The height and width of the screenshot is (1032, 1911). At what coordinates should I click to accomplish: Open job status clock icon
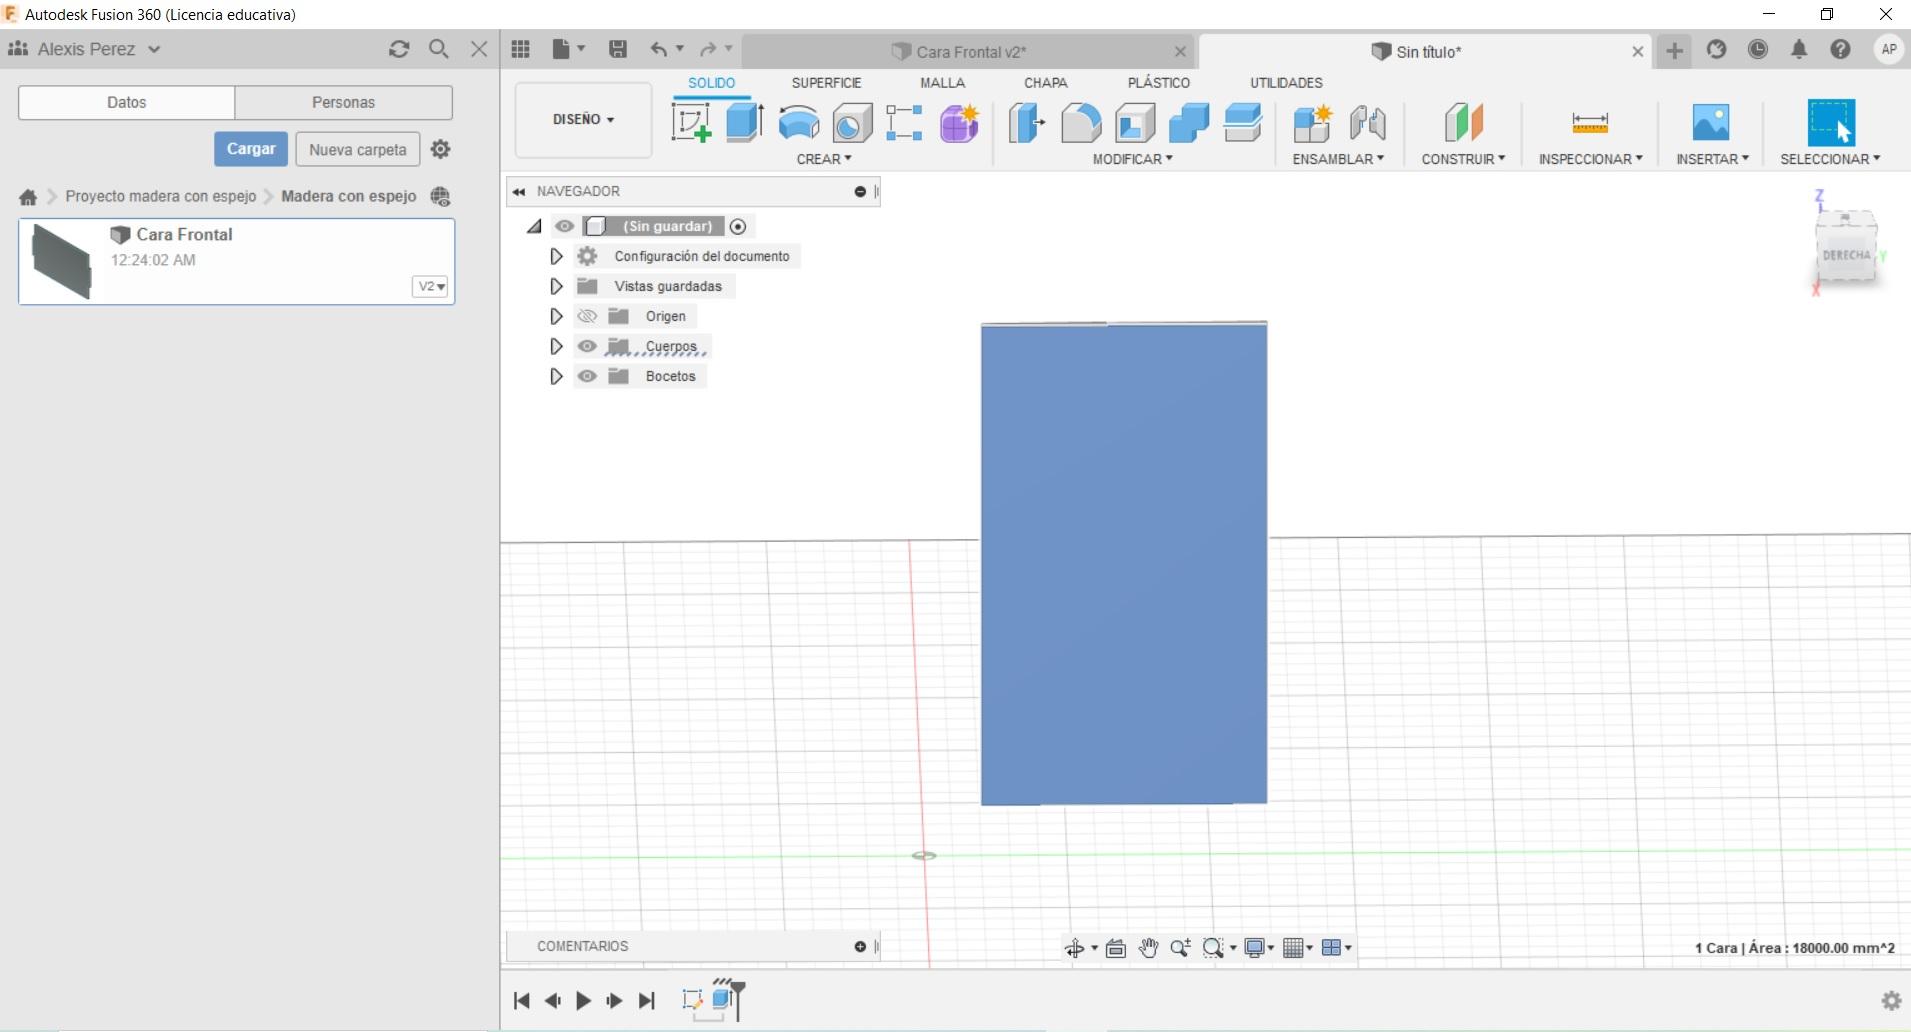pyautogui.click(x=1758, y=49)
